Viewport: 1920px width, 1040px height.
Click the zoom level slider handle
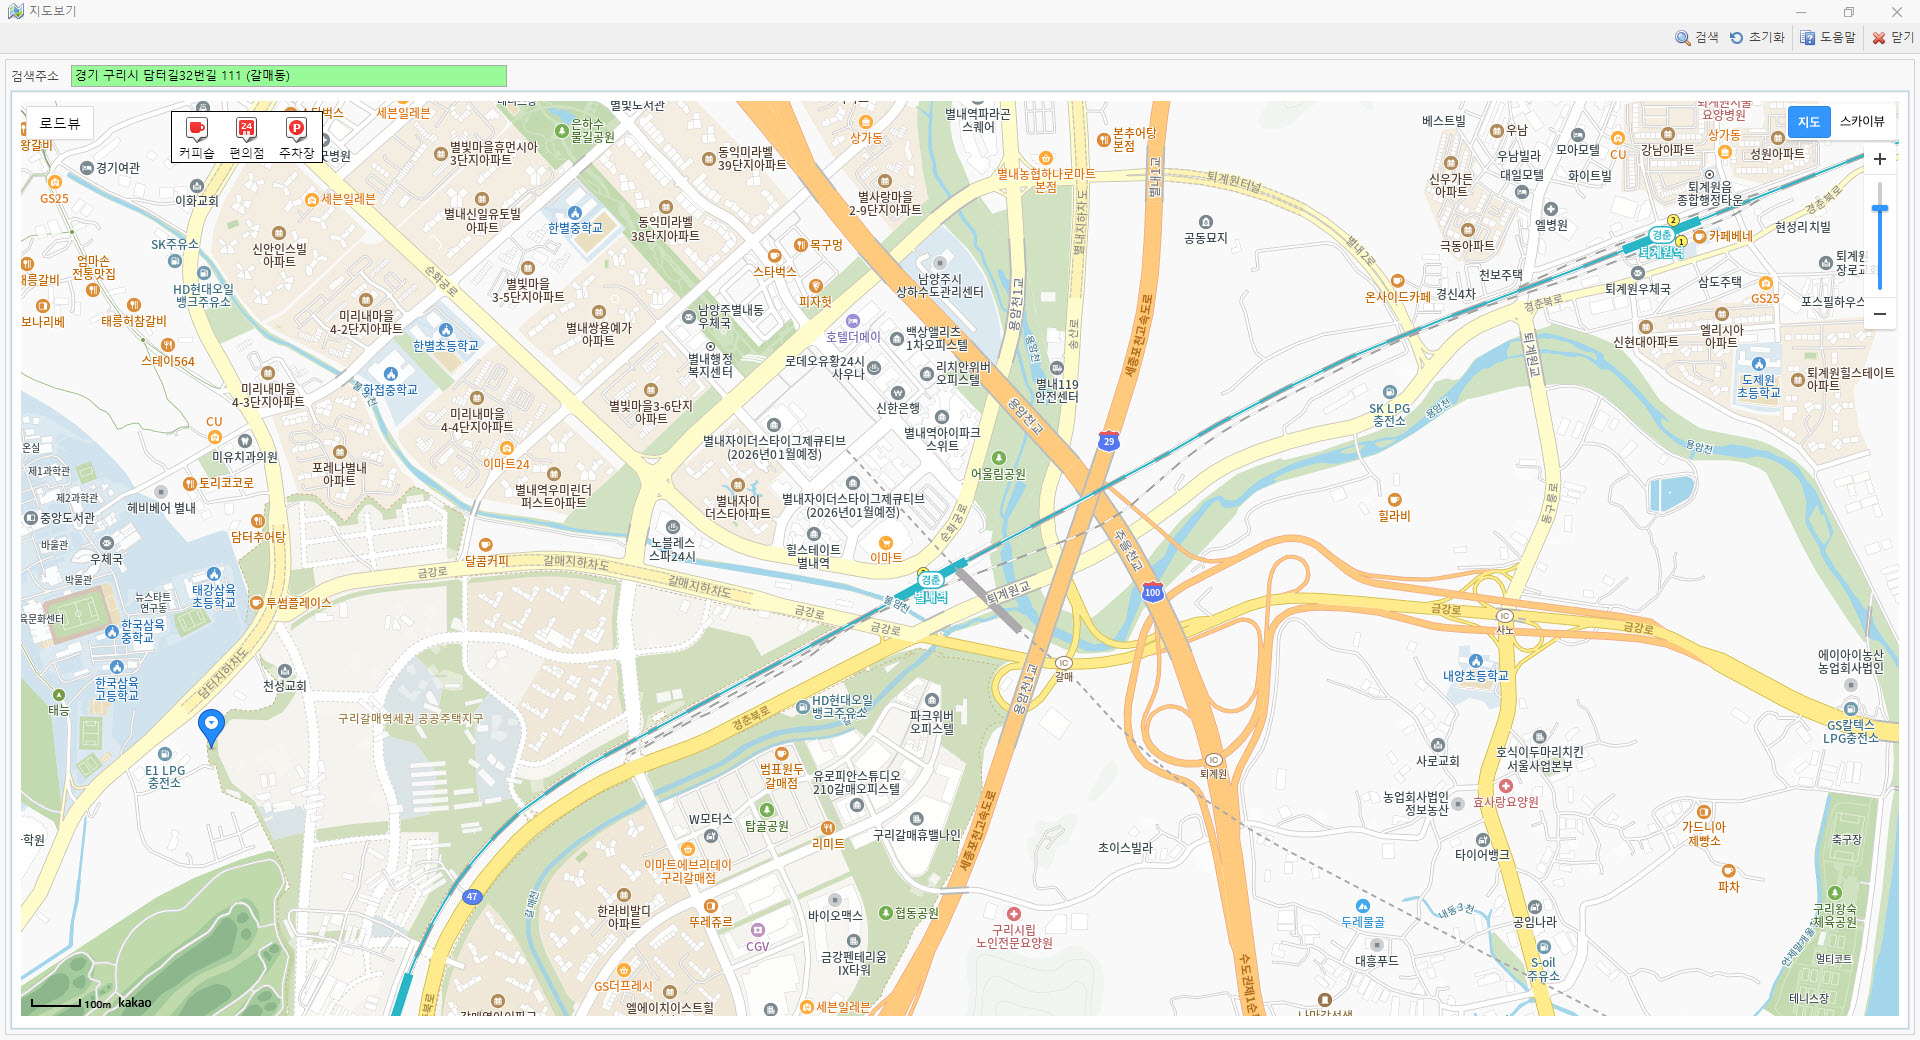tap(1879, 209)
